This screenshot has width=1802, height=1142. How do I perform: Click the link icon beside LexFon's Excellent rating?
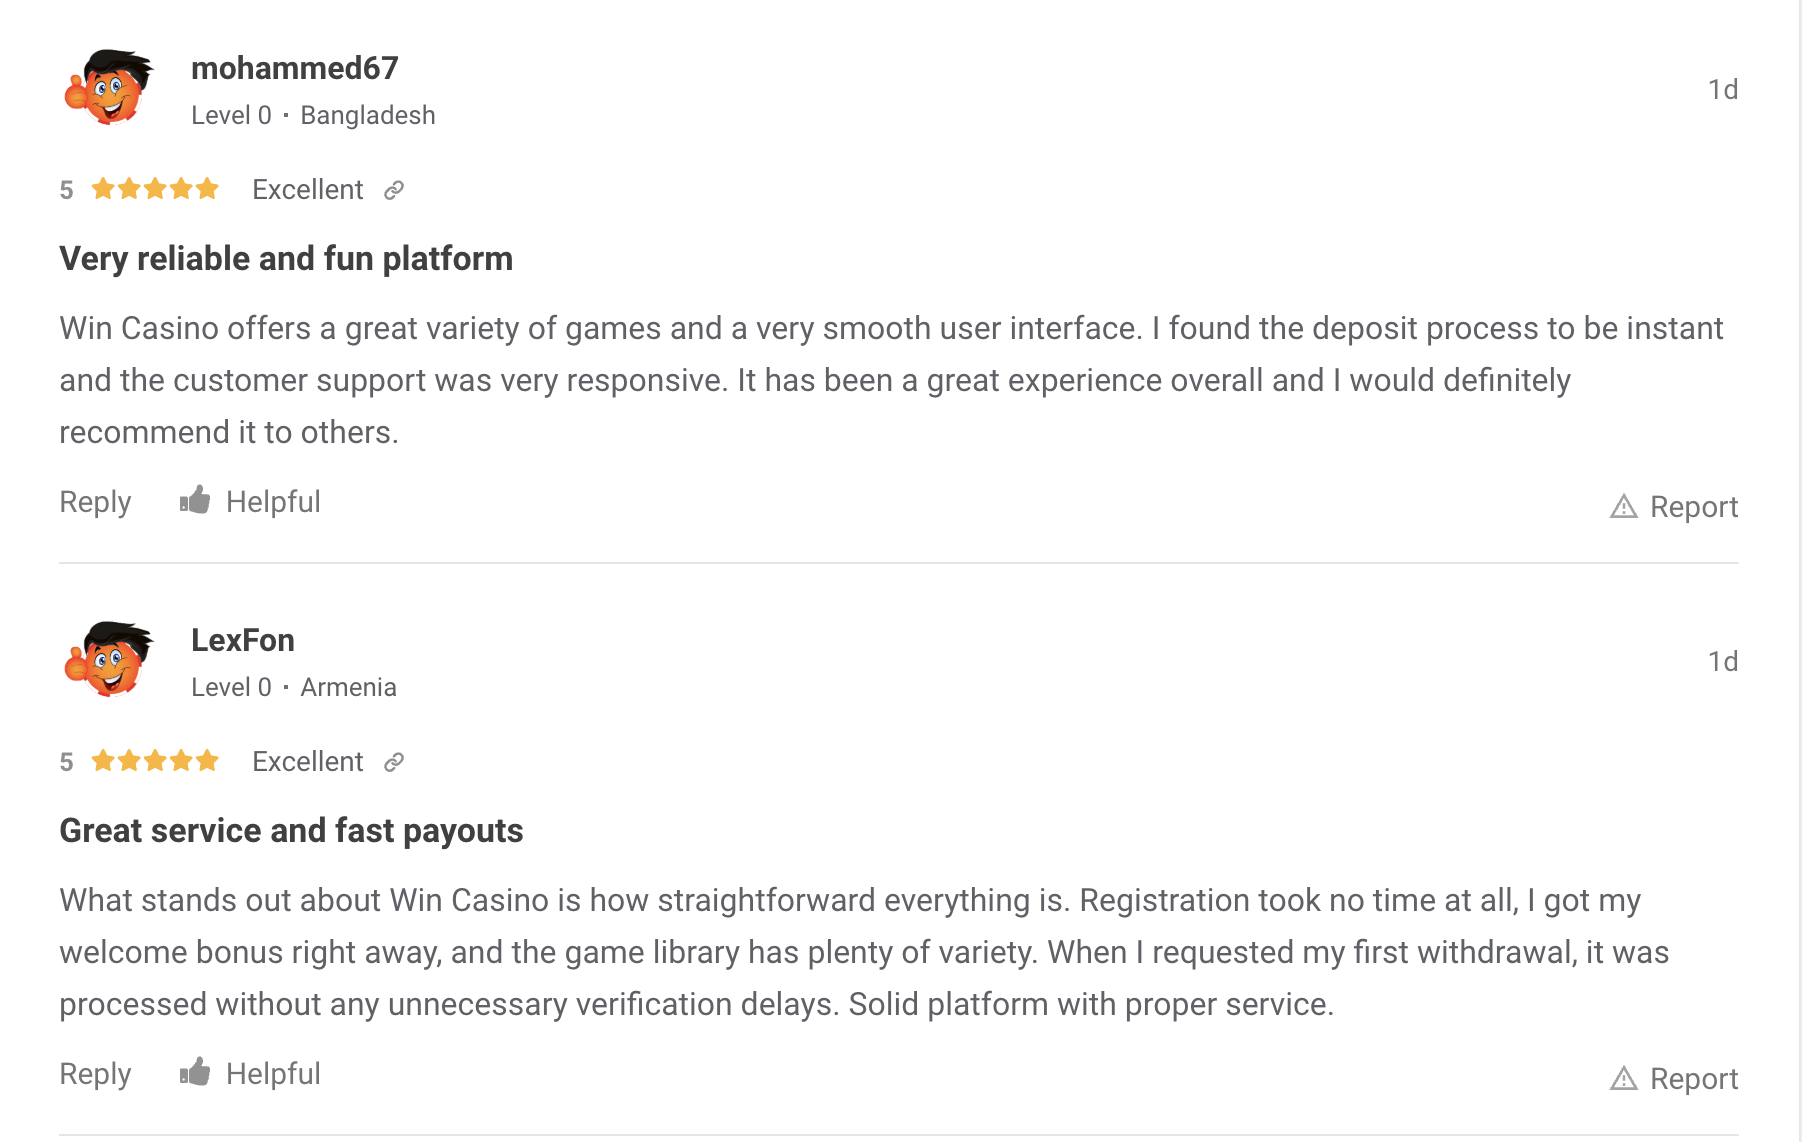point(394,762)
